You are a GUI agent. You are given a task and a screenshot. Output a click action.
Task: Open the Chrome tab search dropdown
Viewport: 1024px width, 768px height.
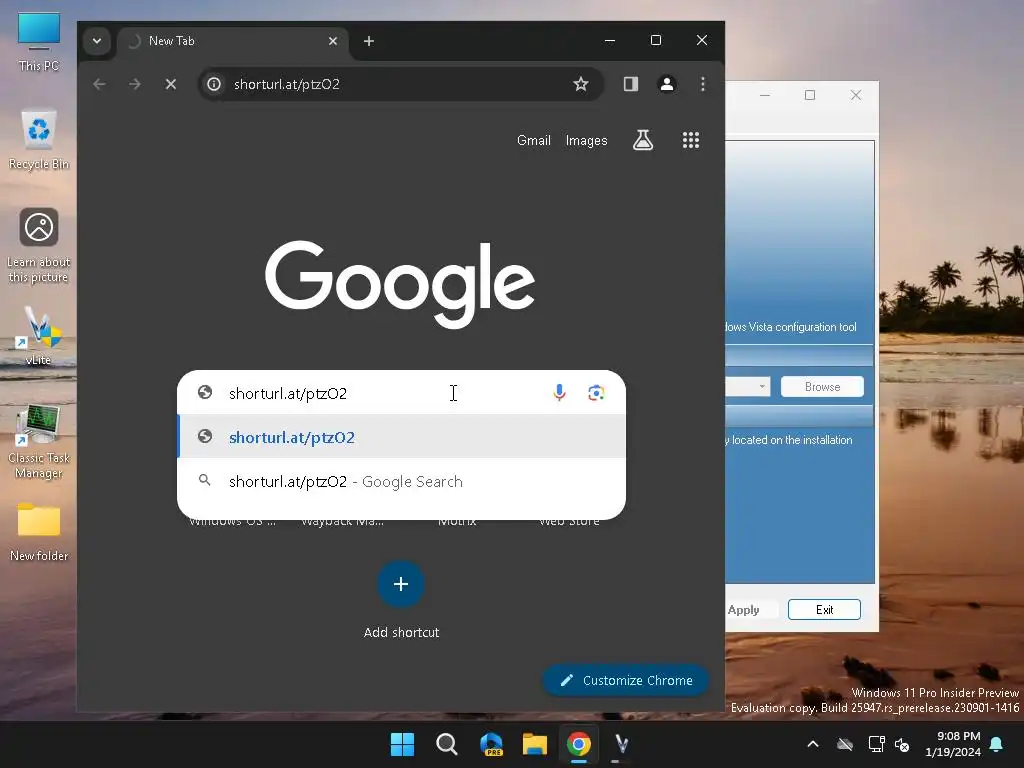point(97,41)
